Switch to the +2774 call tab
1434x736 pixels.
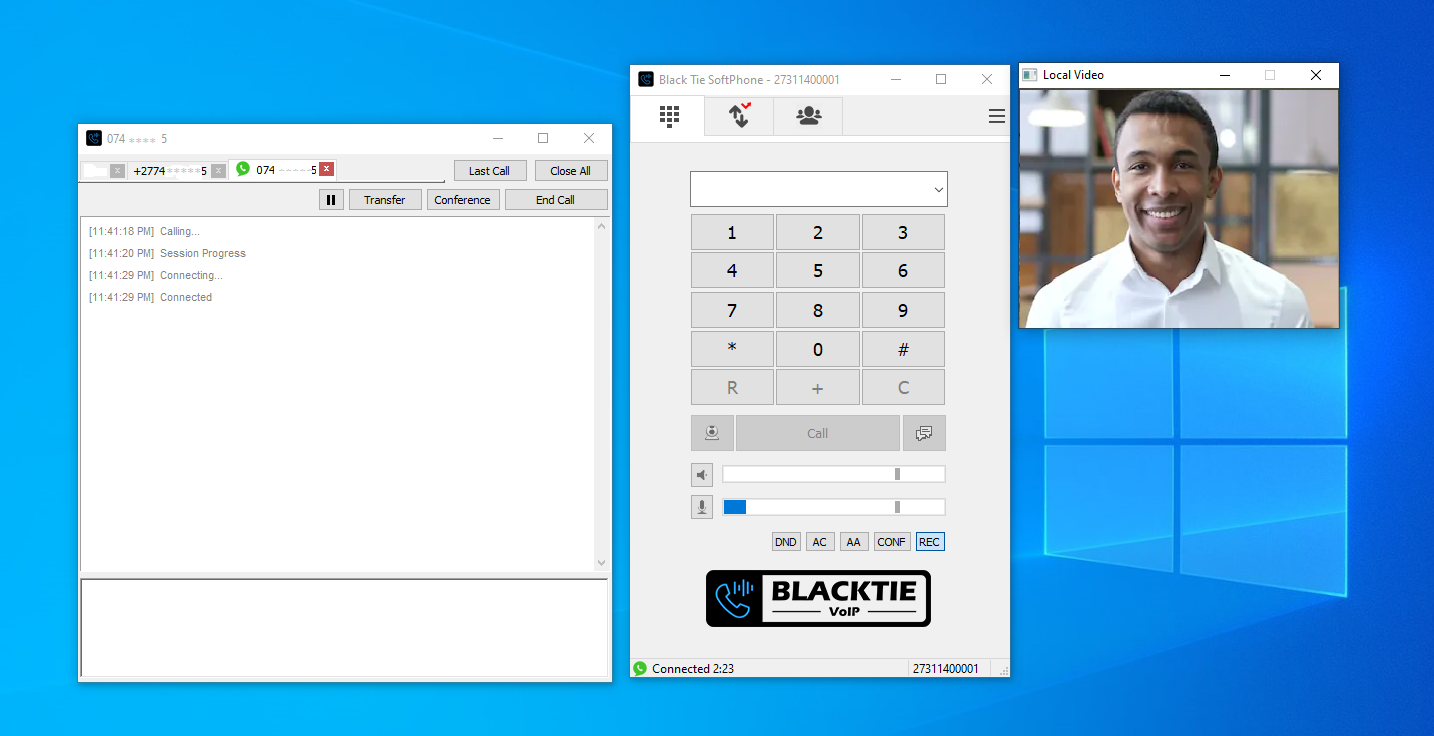(169, 171)
